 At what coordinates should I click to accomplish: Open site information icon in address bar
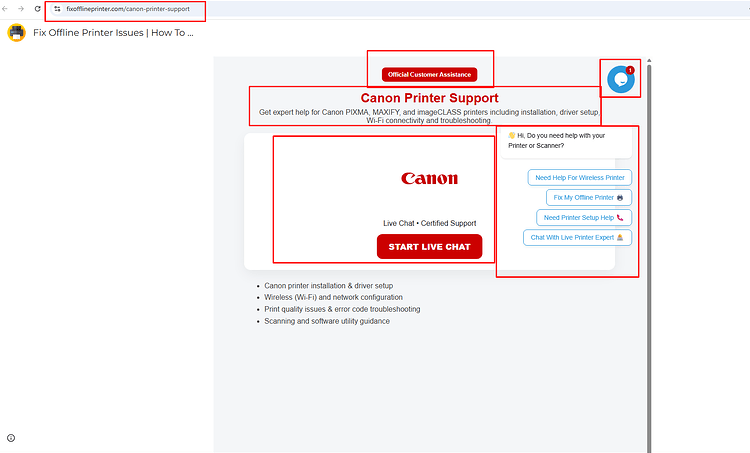57,9
